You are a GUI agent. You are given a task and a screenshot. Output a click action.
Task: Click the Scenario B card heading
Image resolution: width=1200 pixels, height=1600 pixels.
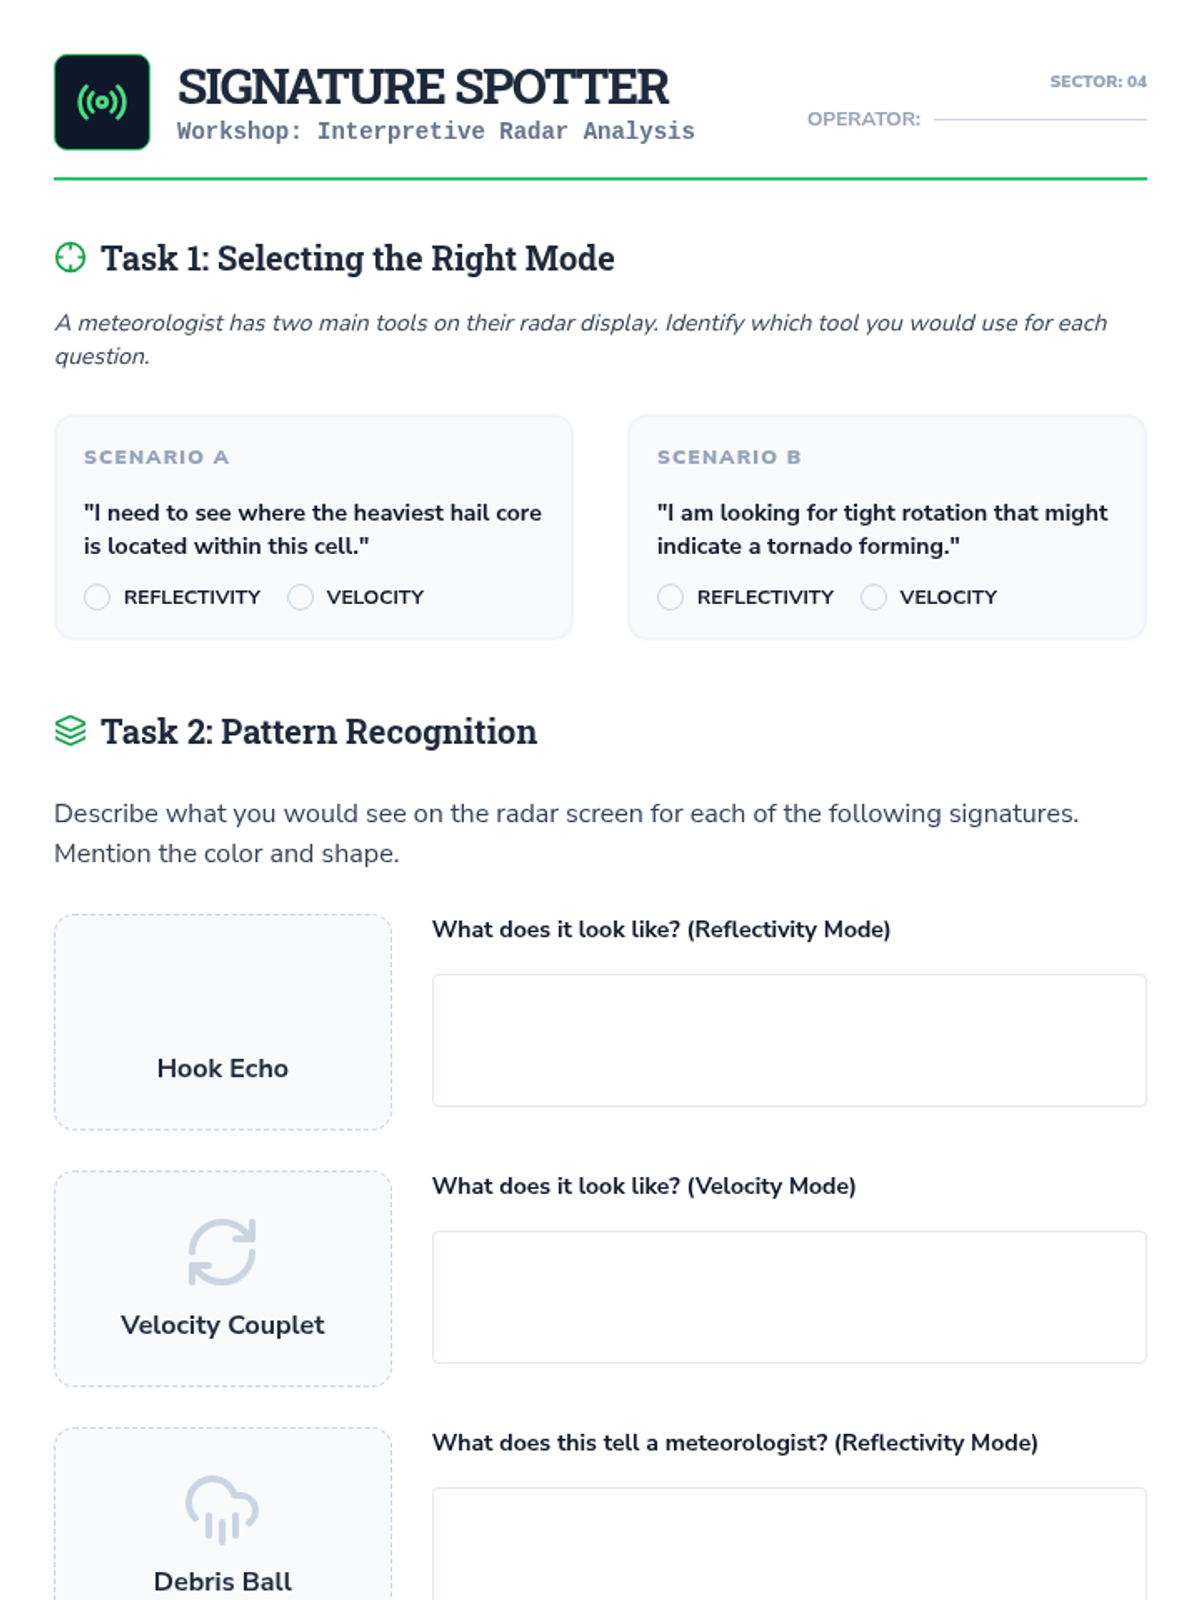tap(729, 457)
